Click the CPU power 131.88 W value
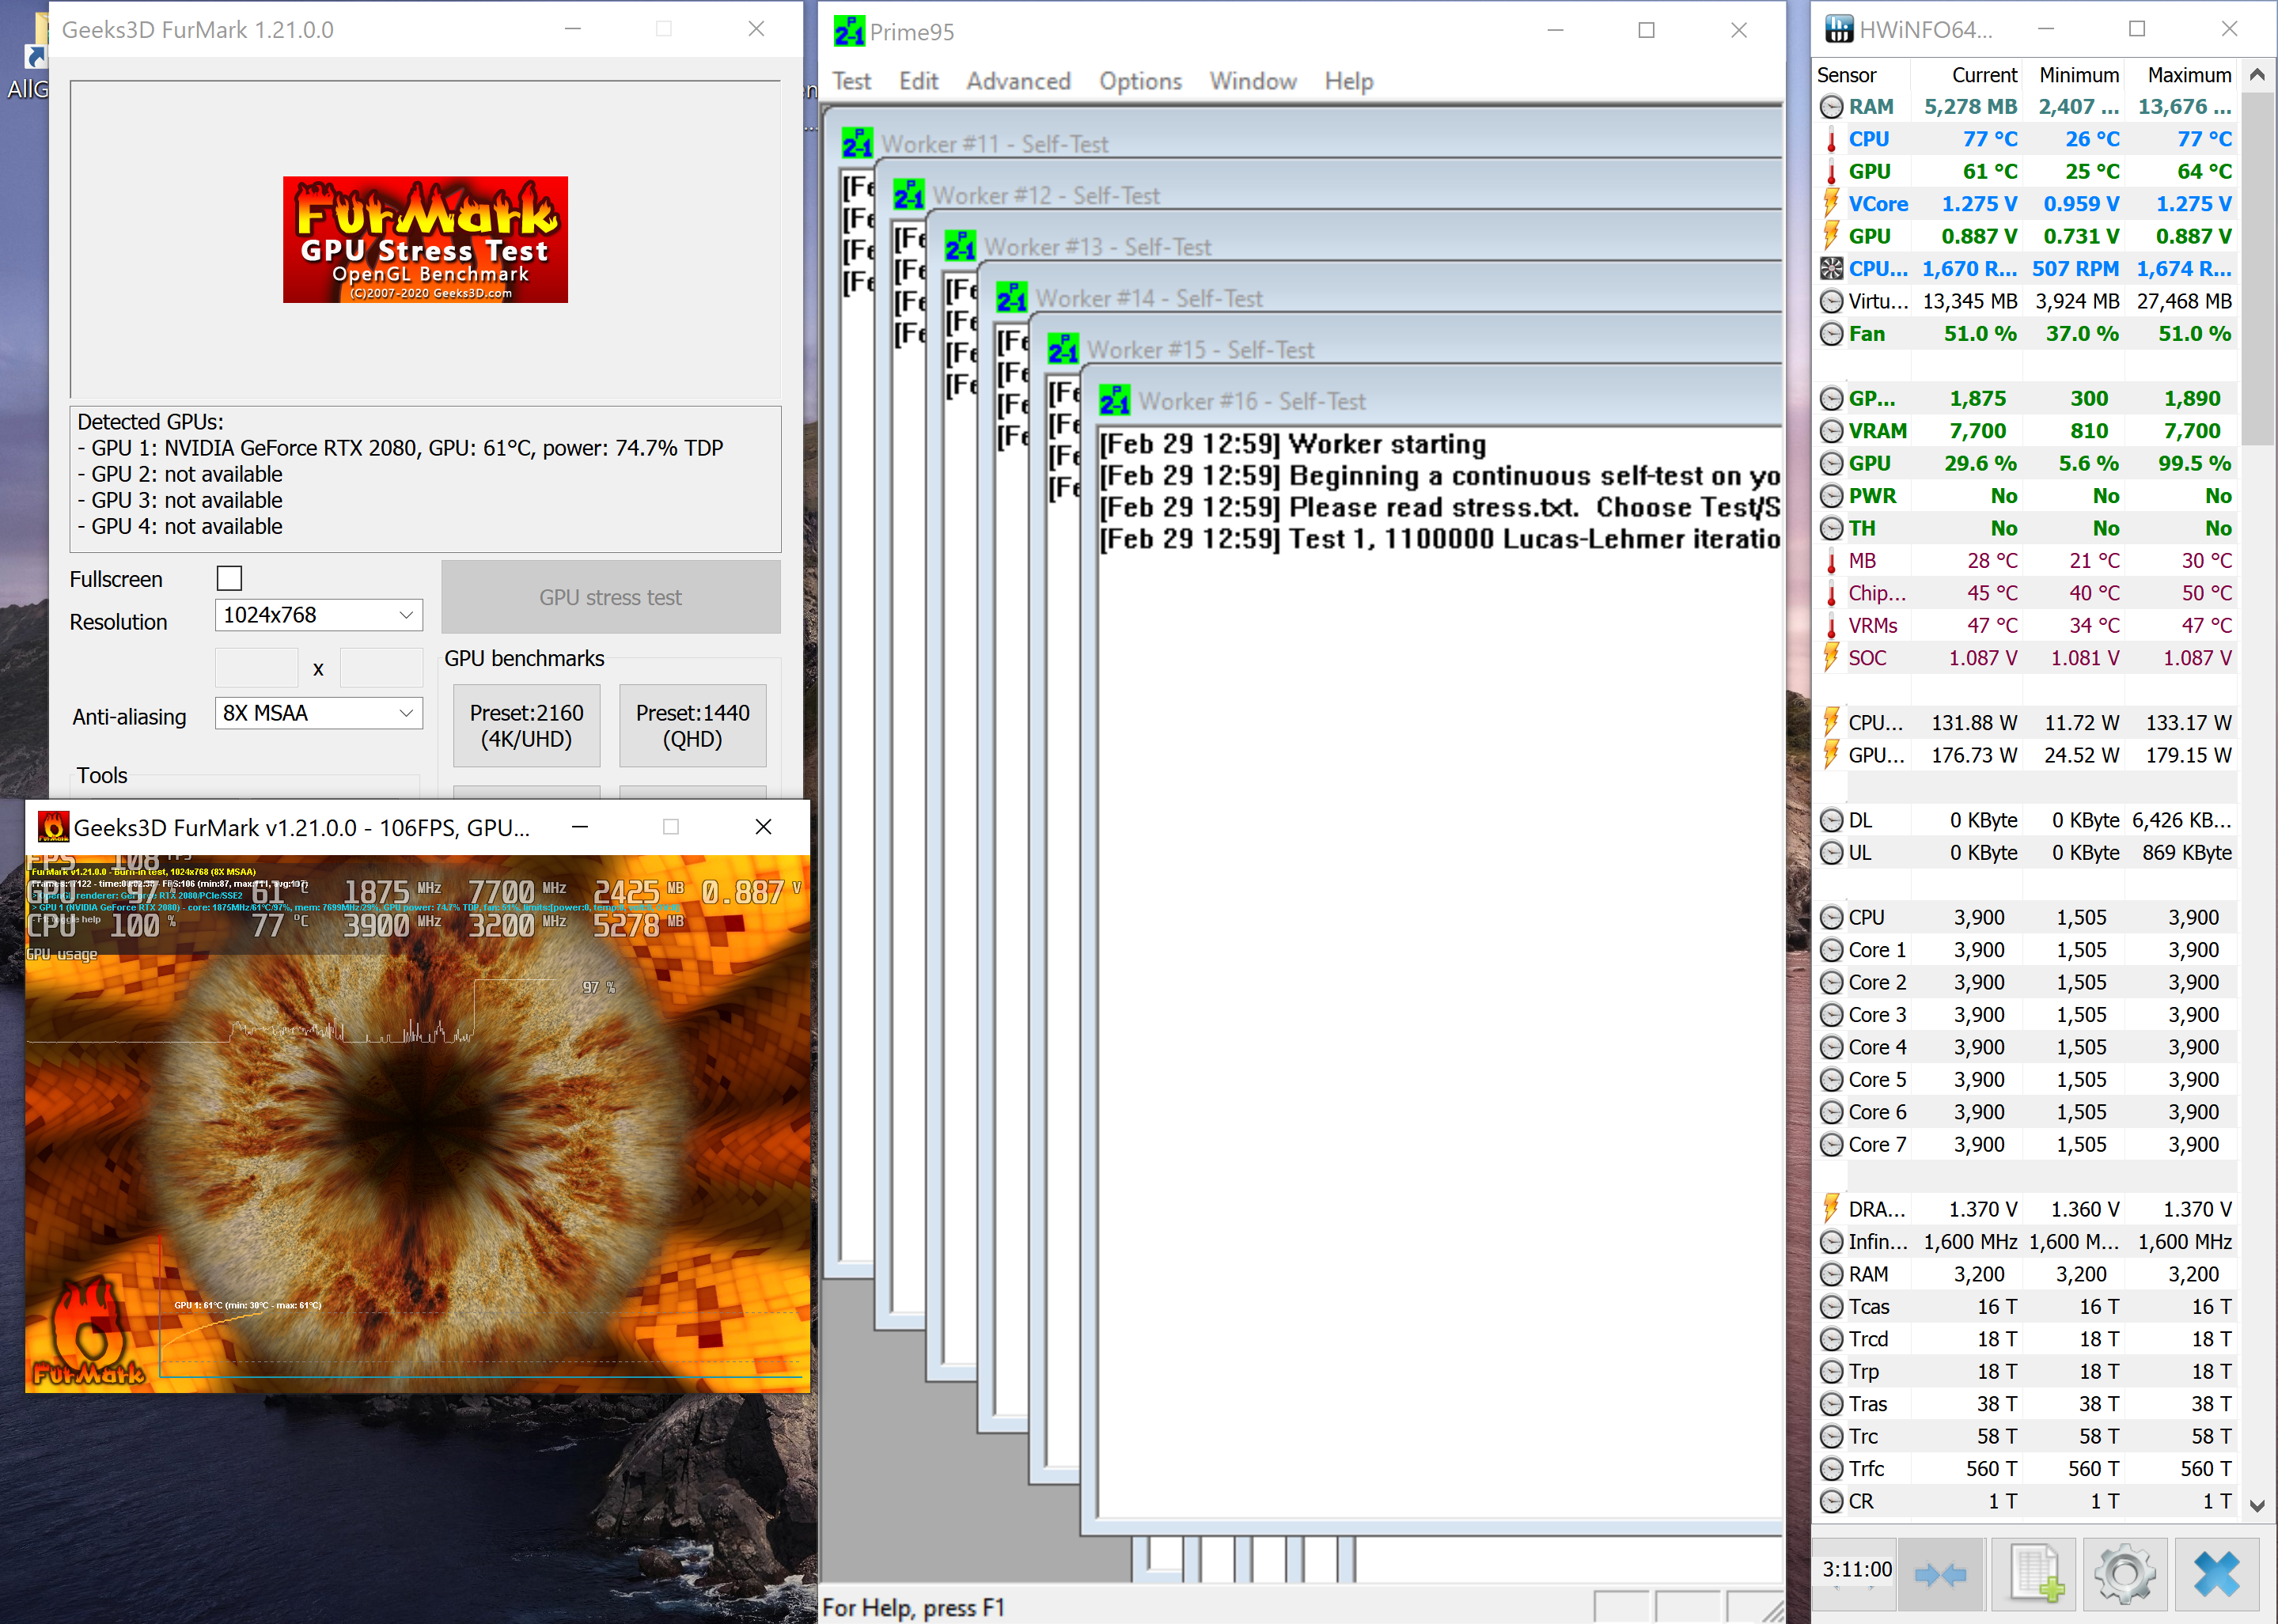Image resolution: width=2278 pixels, height=1624 pixels. pos(1973,722)
